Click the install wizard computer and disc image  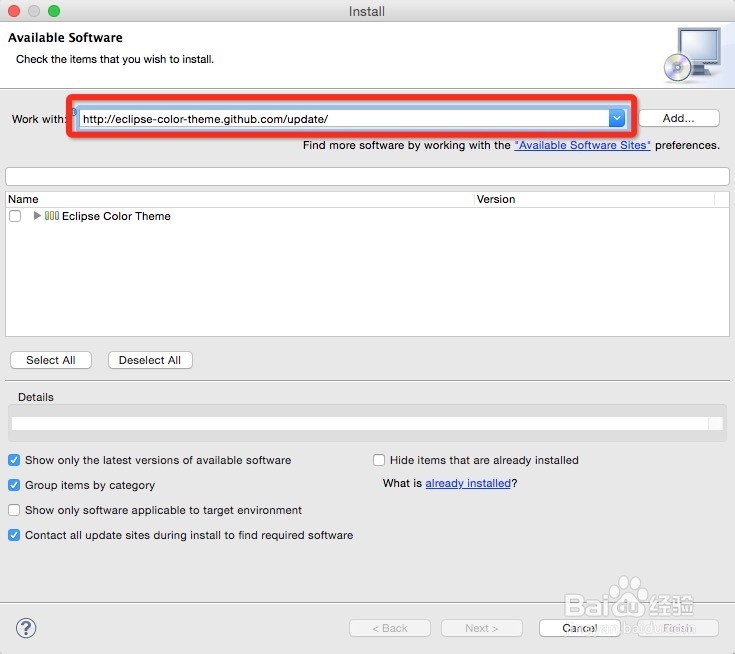pos(693,55)
